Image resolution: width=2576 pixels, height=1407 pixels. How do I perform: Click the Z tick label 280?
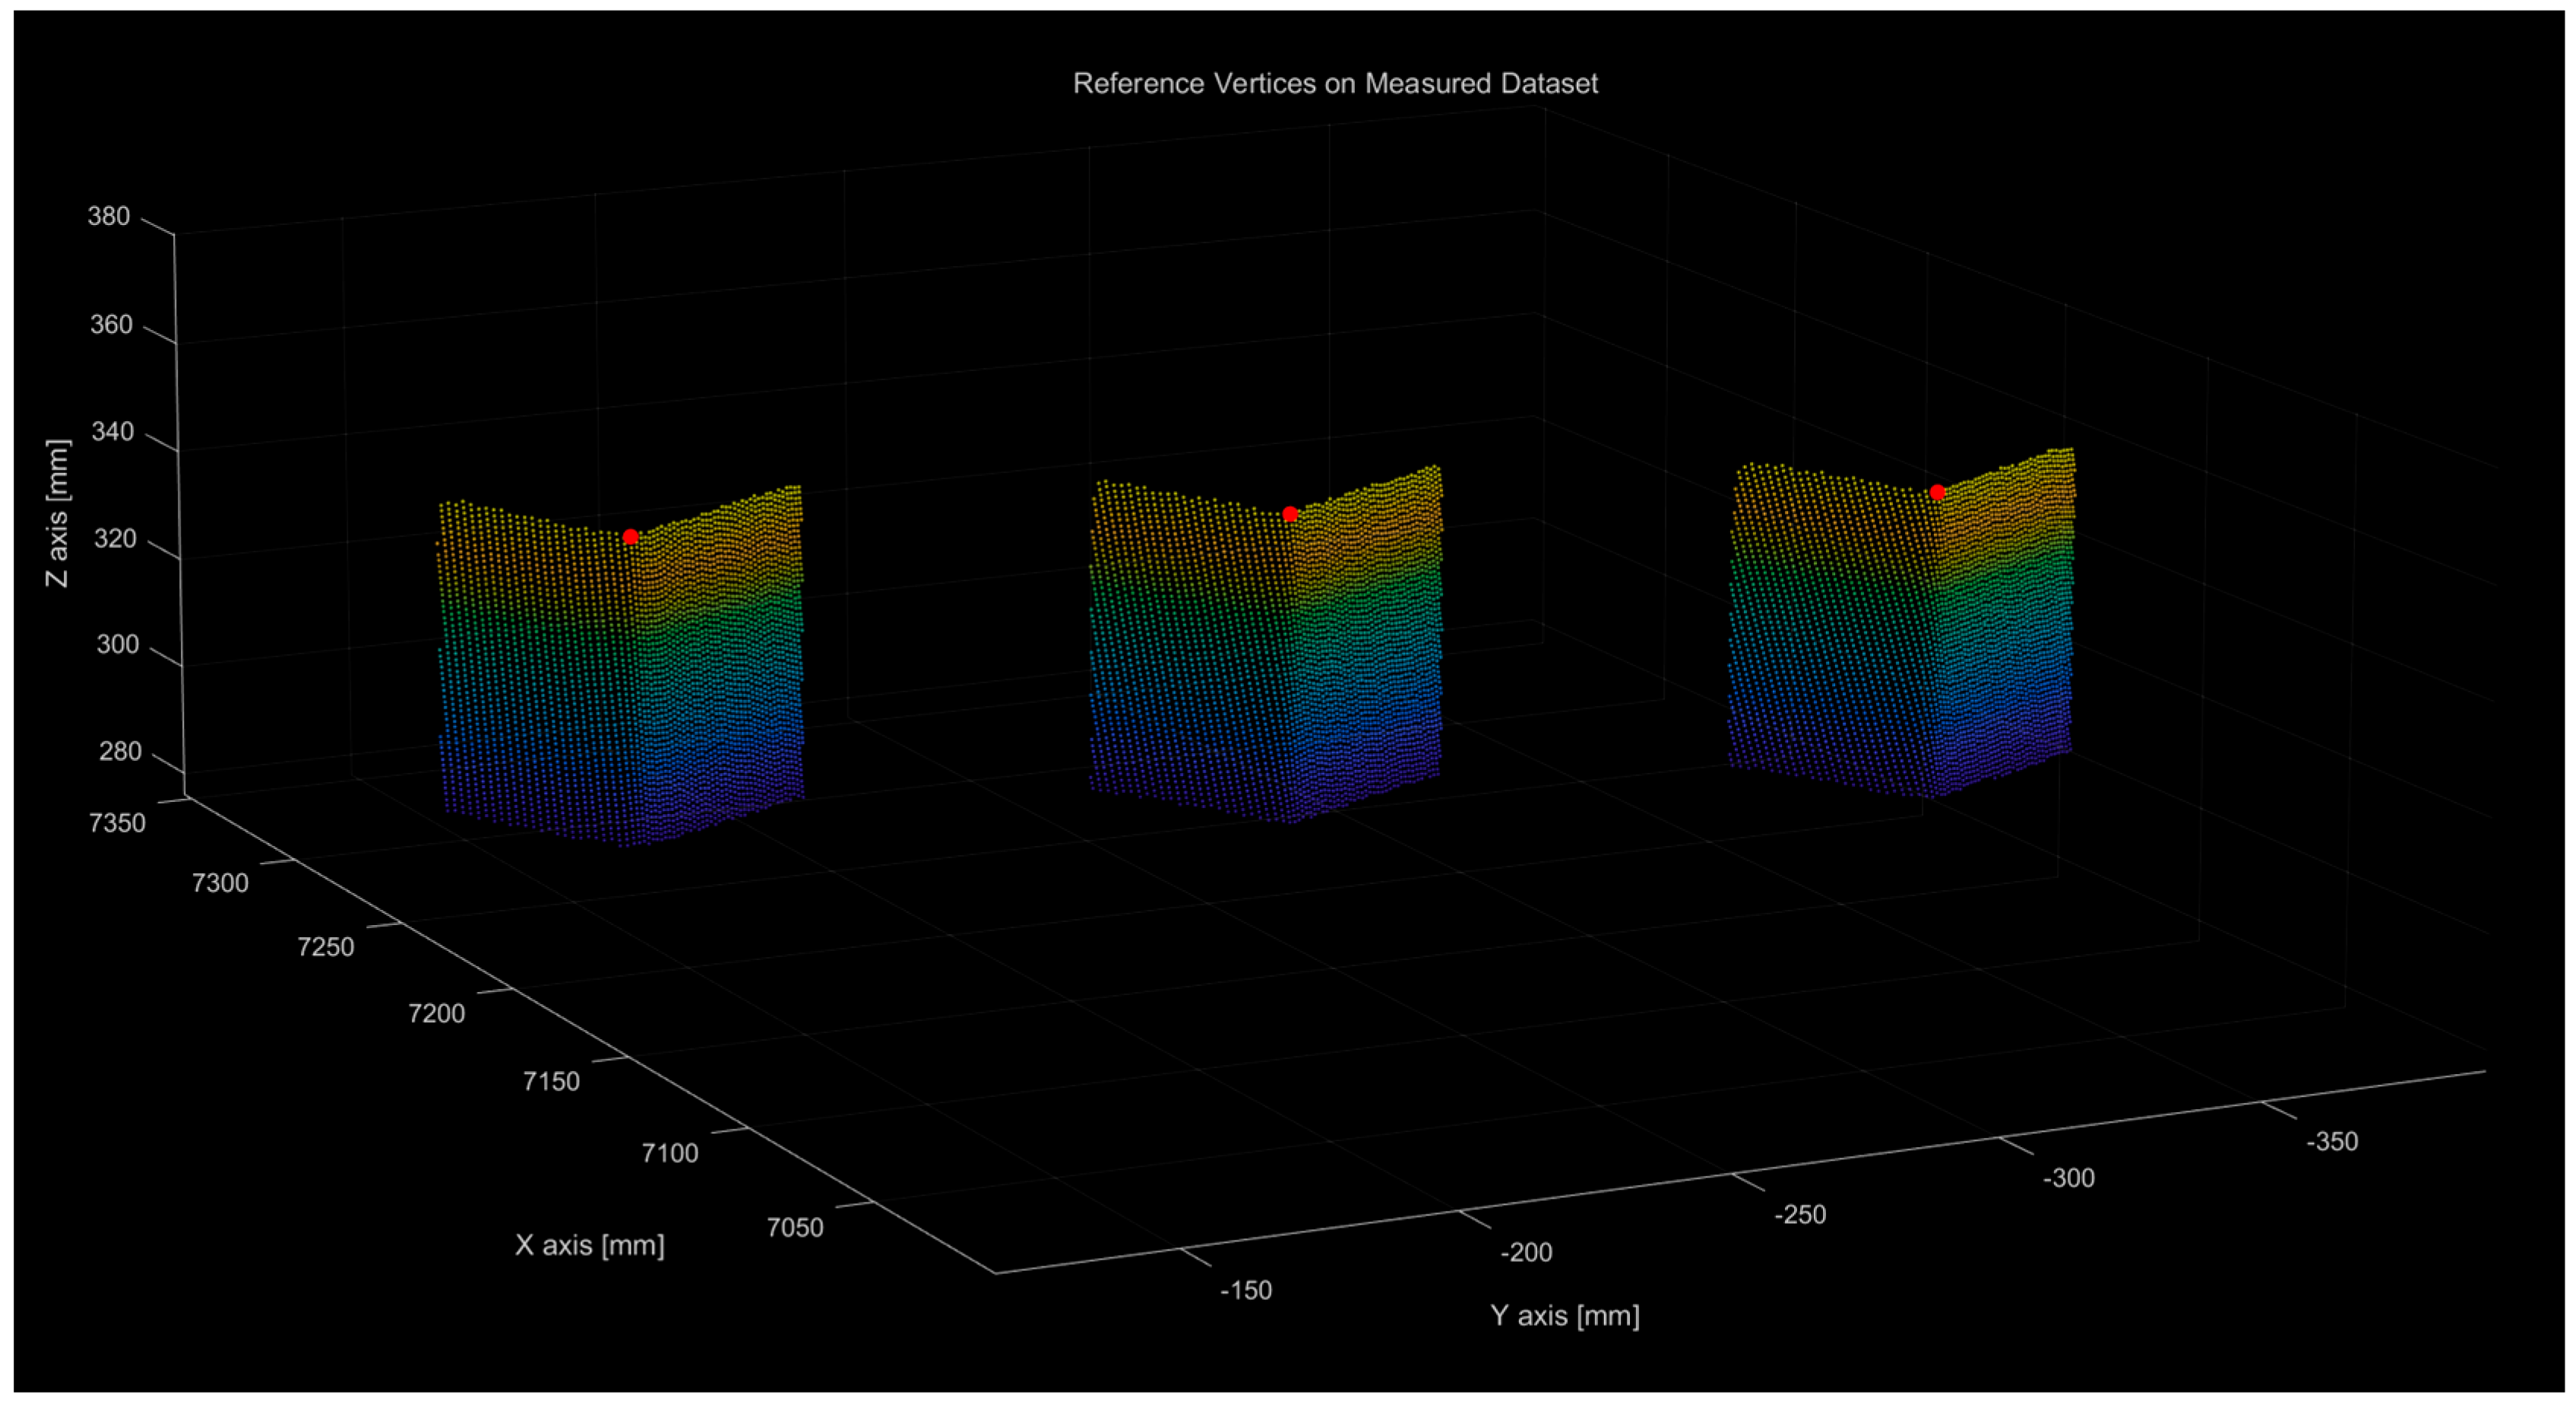click(x=119, y=752)
